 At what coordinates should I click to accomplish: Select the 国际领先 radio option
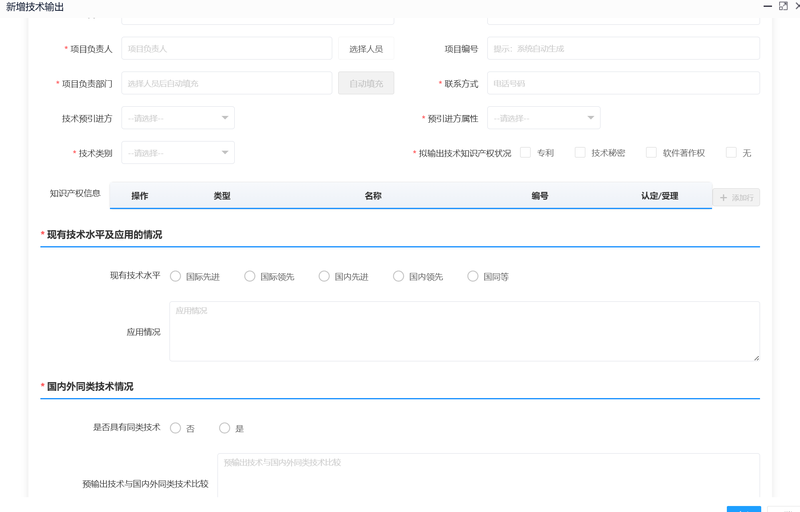(250, 276)
